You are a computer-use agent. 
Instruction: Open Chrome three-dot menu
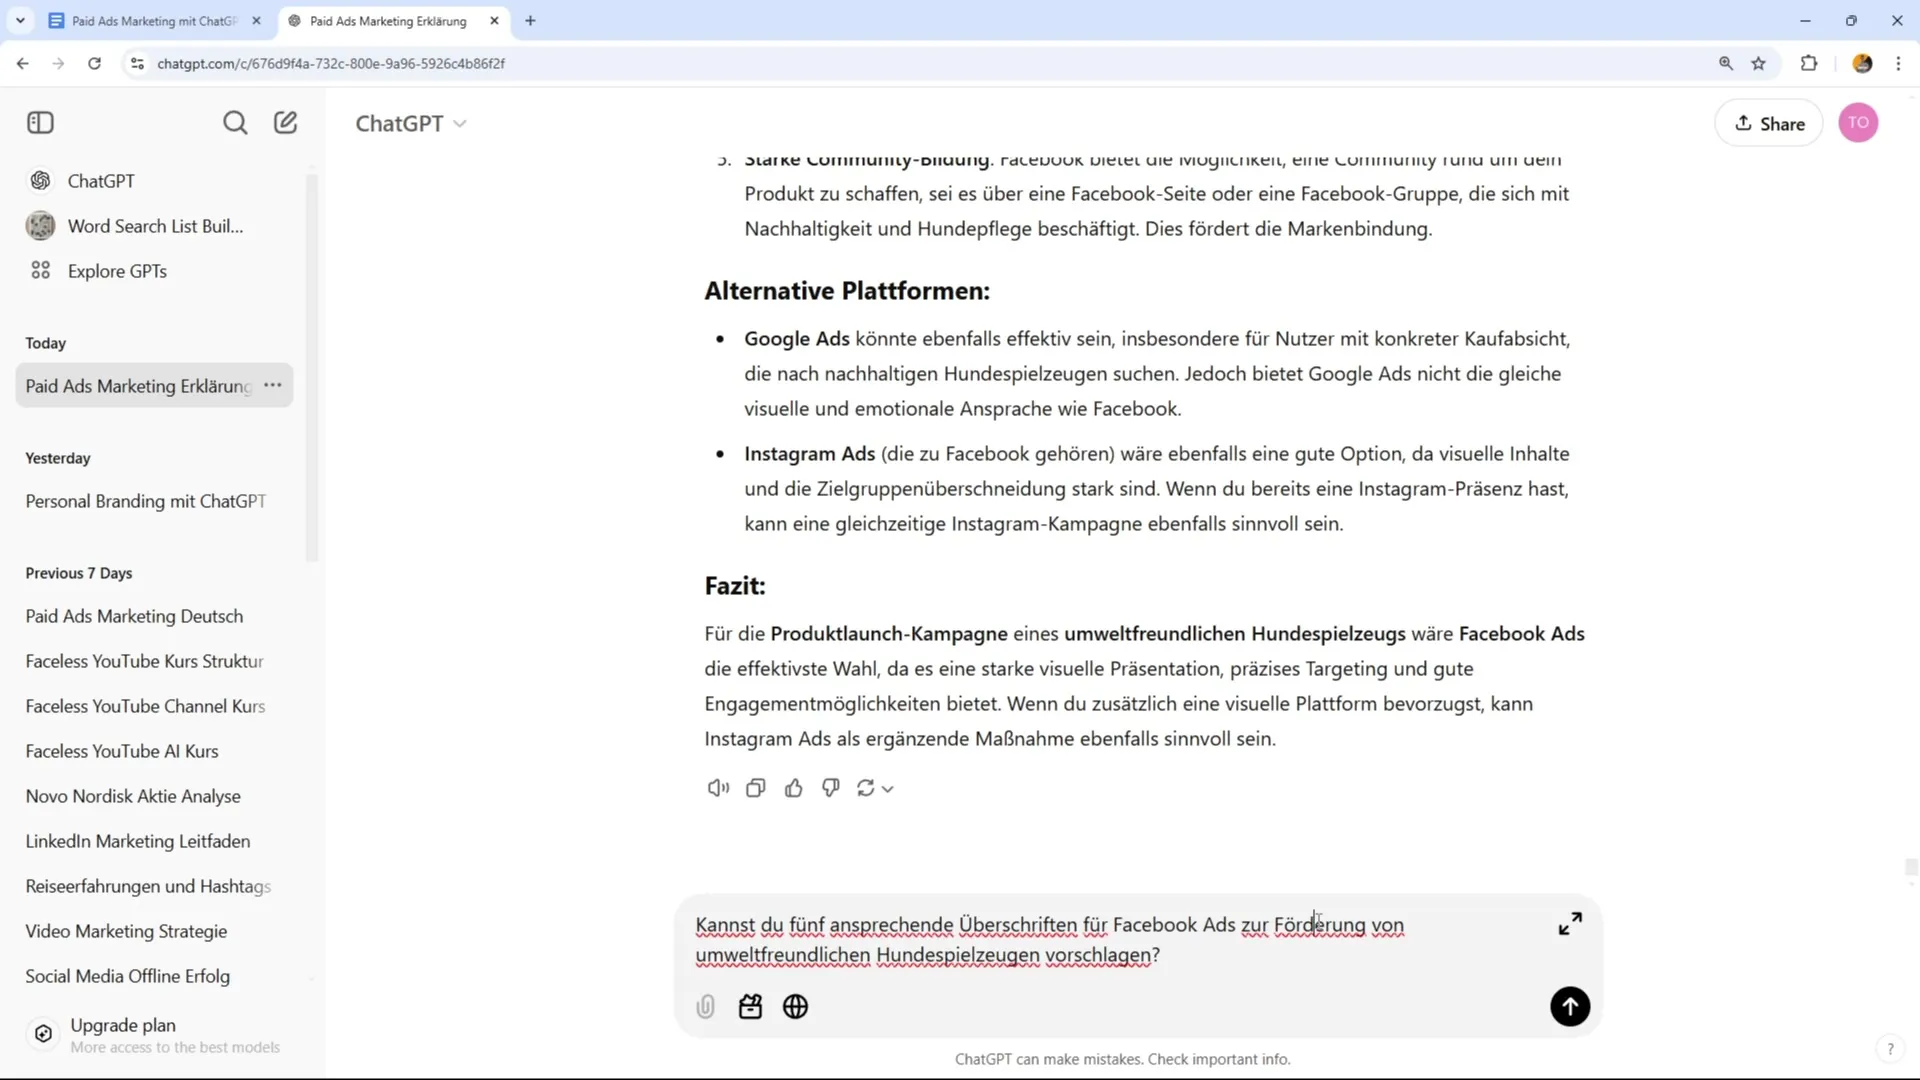point(1899,63)
